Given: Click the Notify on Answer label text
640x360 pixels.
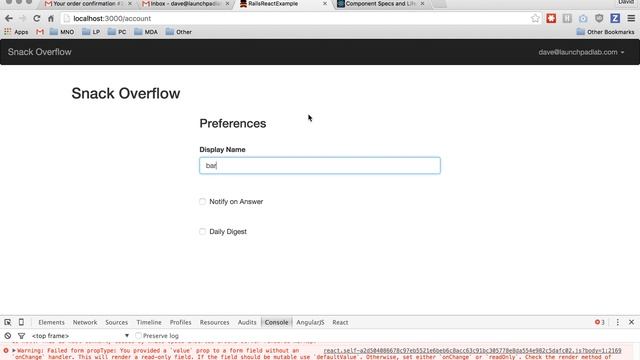Looking at the screenshot, I should 236,202.
